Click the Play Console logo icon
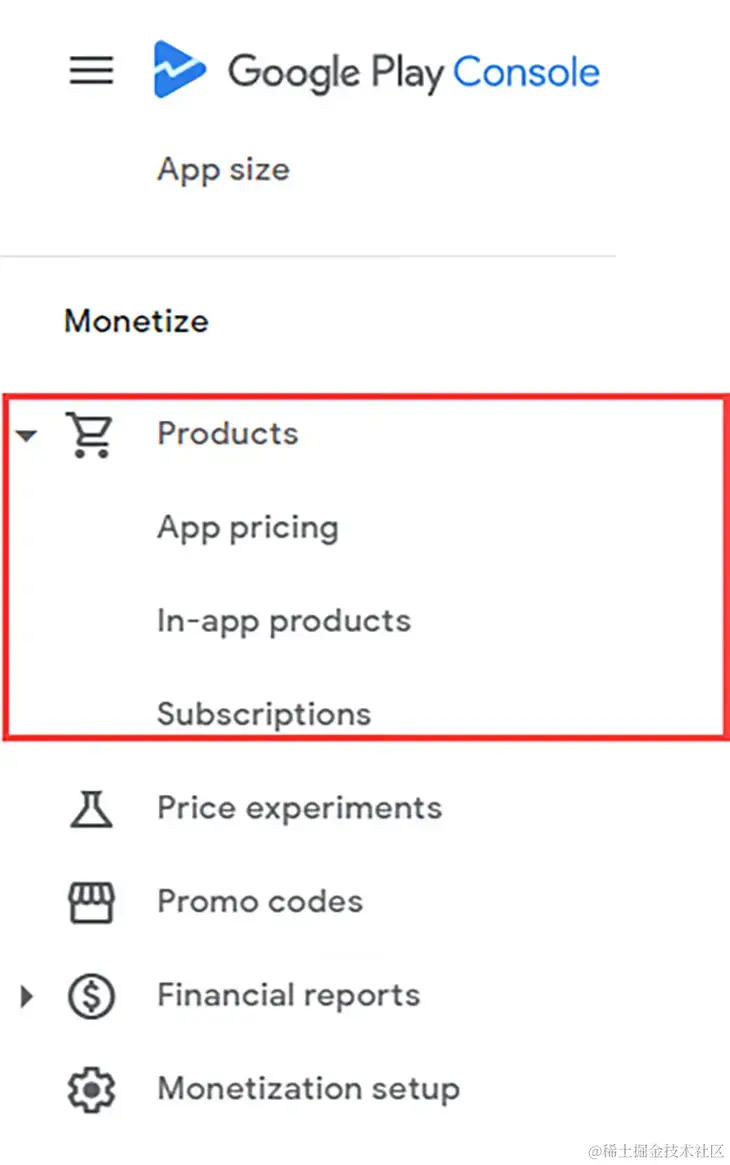Screen dimensions: 730x1165 (178, 70)
